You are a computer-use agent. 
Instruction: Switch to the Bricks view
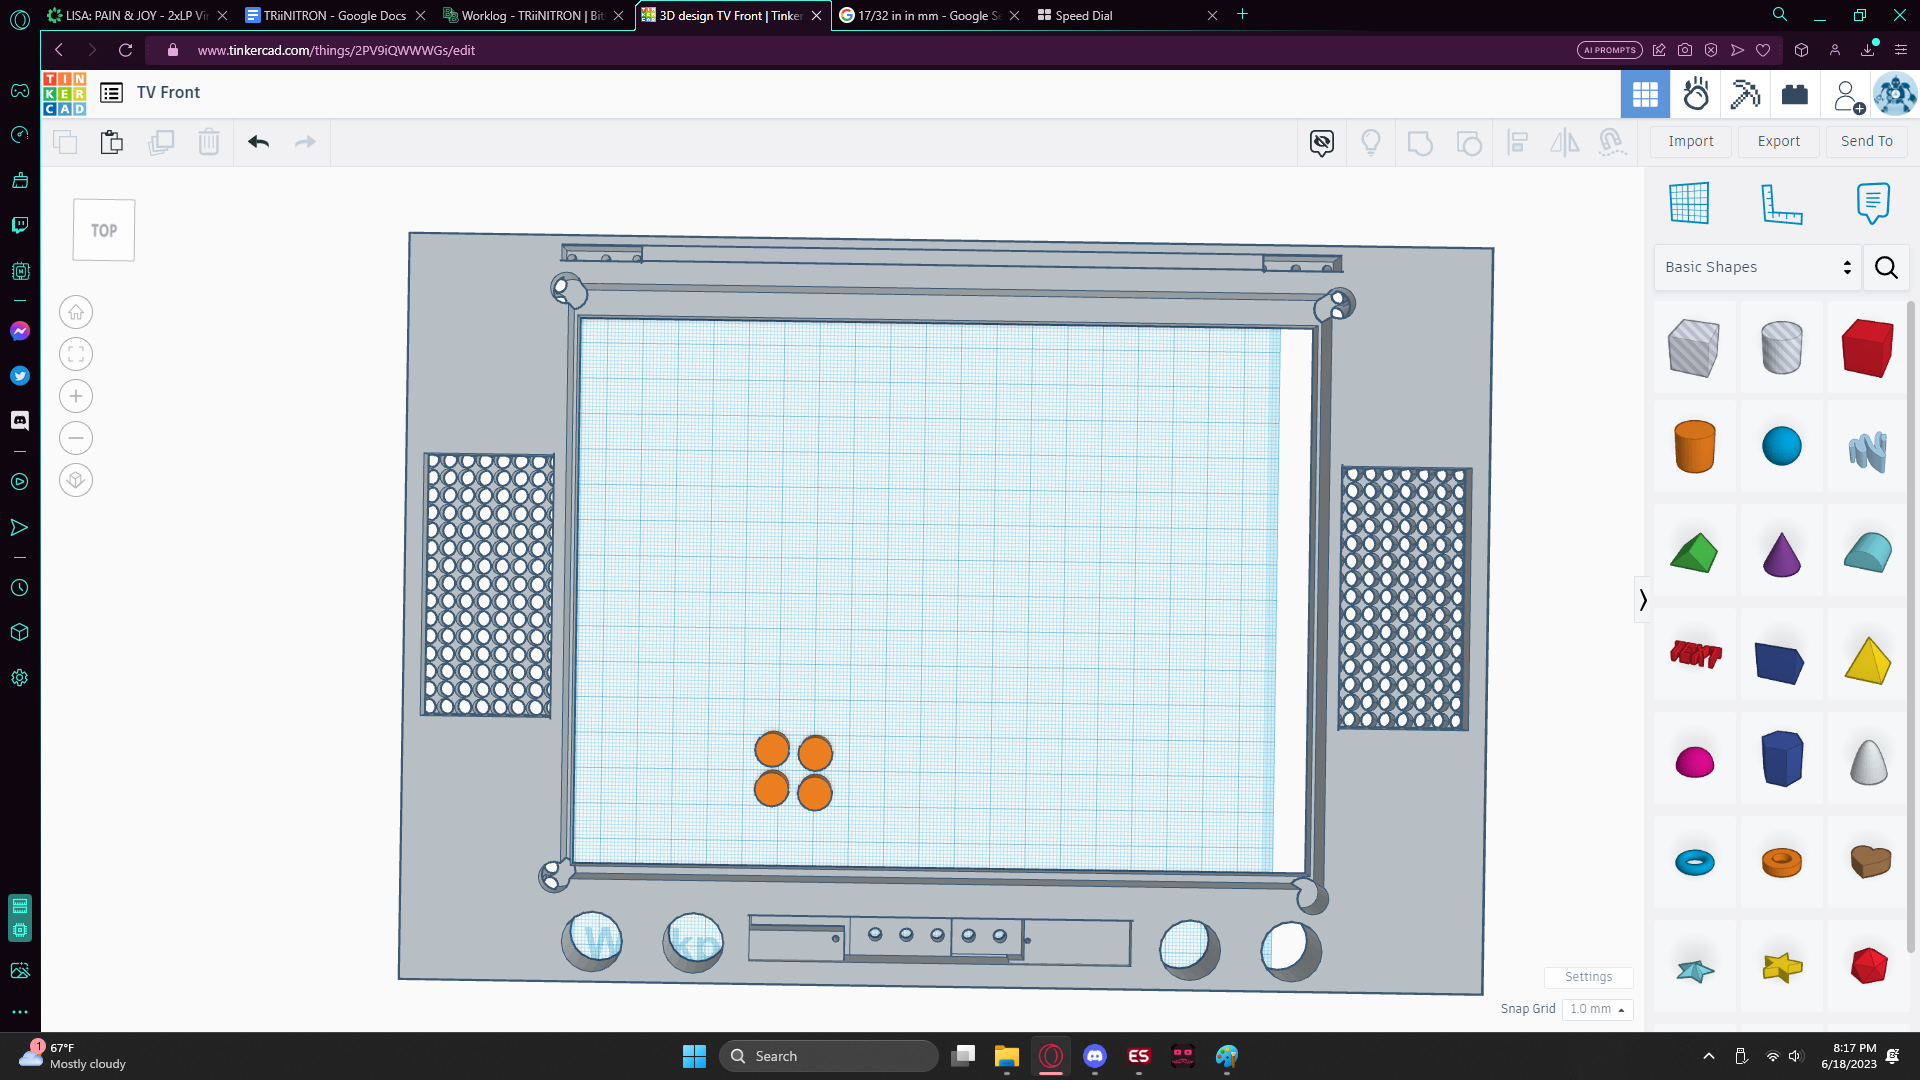(1795, 94)
